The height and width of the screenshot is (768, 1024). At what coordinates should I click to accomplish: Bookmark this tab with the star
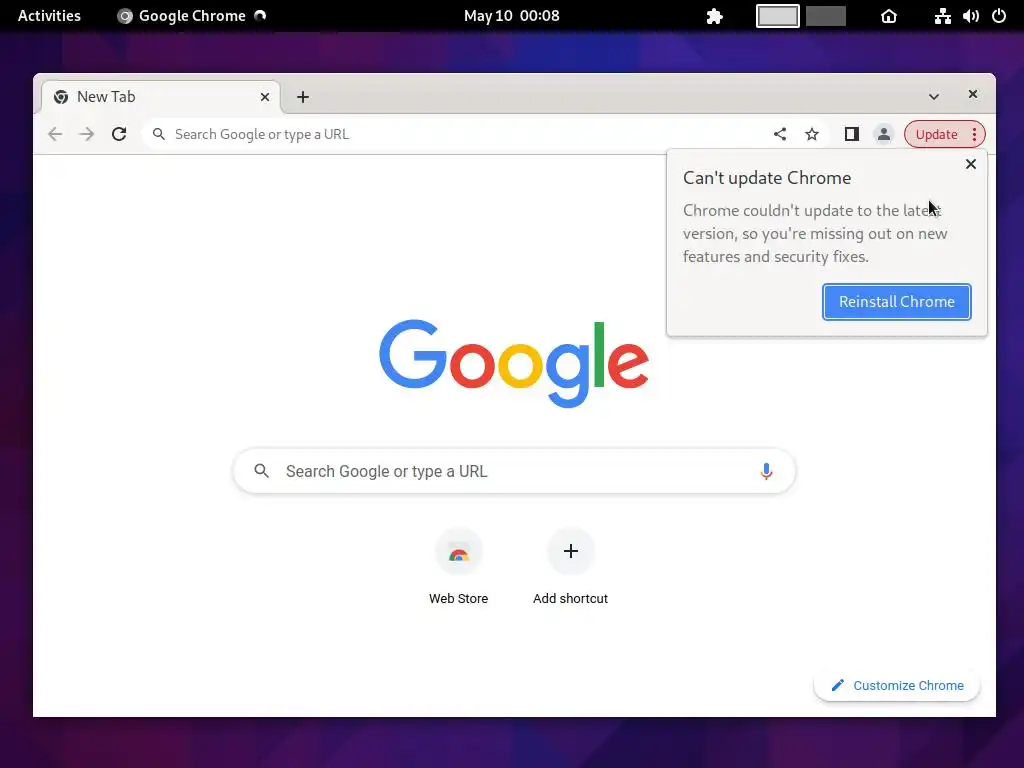[812, 135]
